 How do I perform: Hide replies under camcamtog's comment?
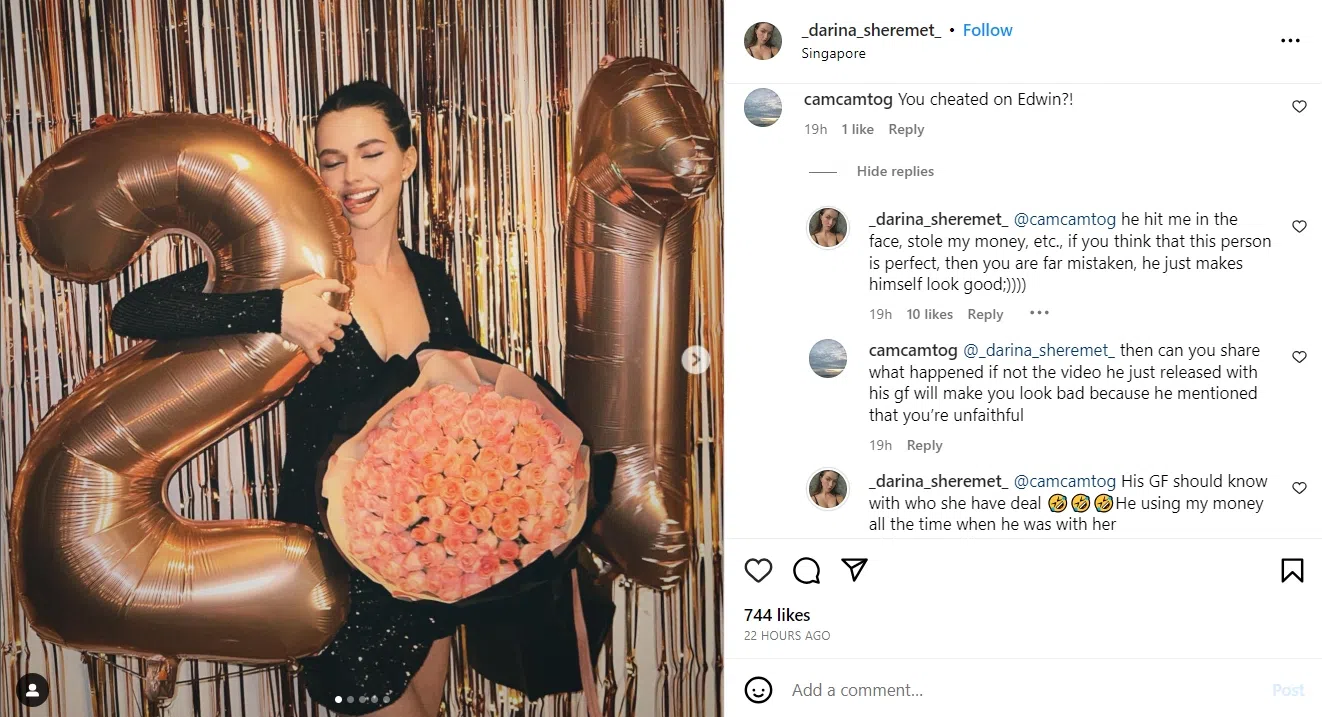point(895,172)
